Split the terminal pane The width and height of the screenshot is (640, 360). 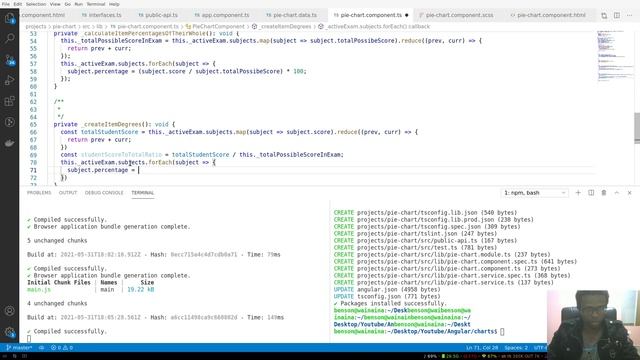[x=591, y=193]
